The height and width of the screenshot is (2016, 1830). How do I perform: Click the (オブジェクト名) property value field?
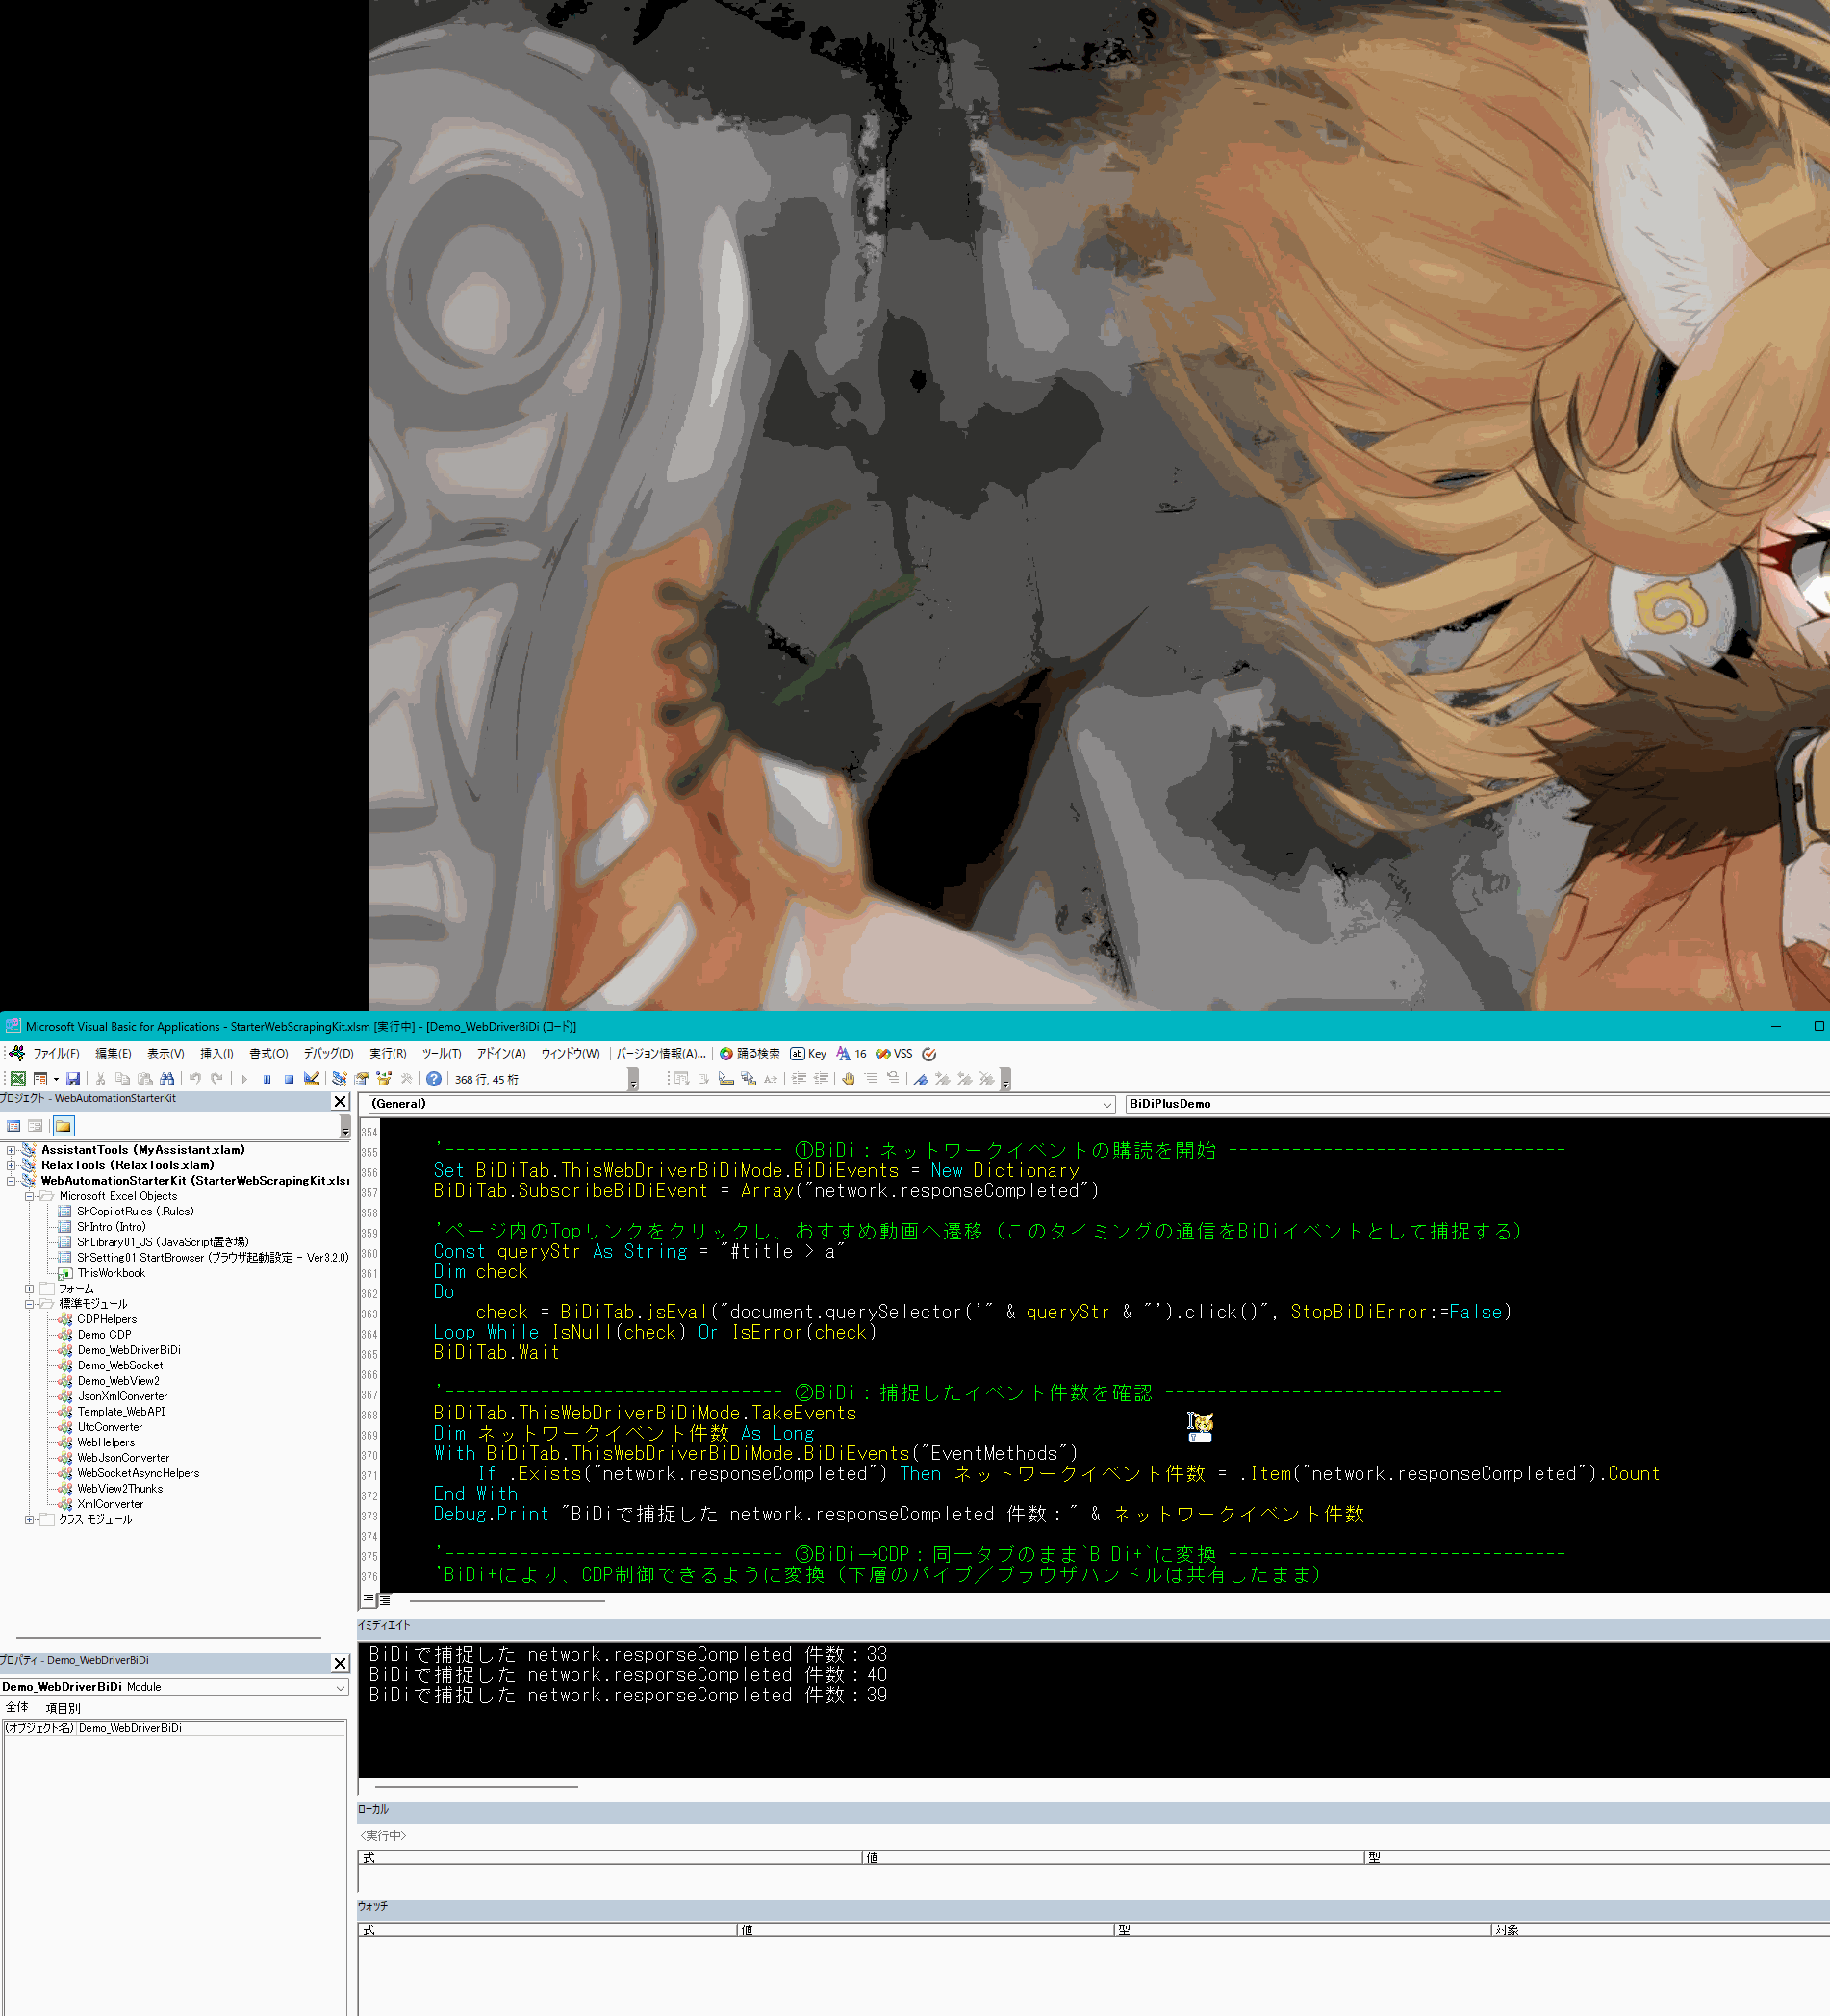(211, 1728)
